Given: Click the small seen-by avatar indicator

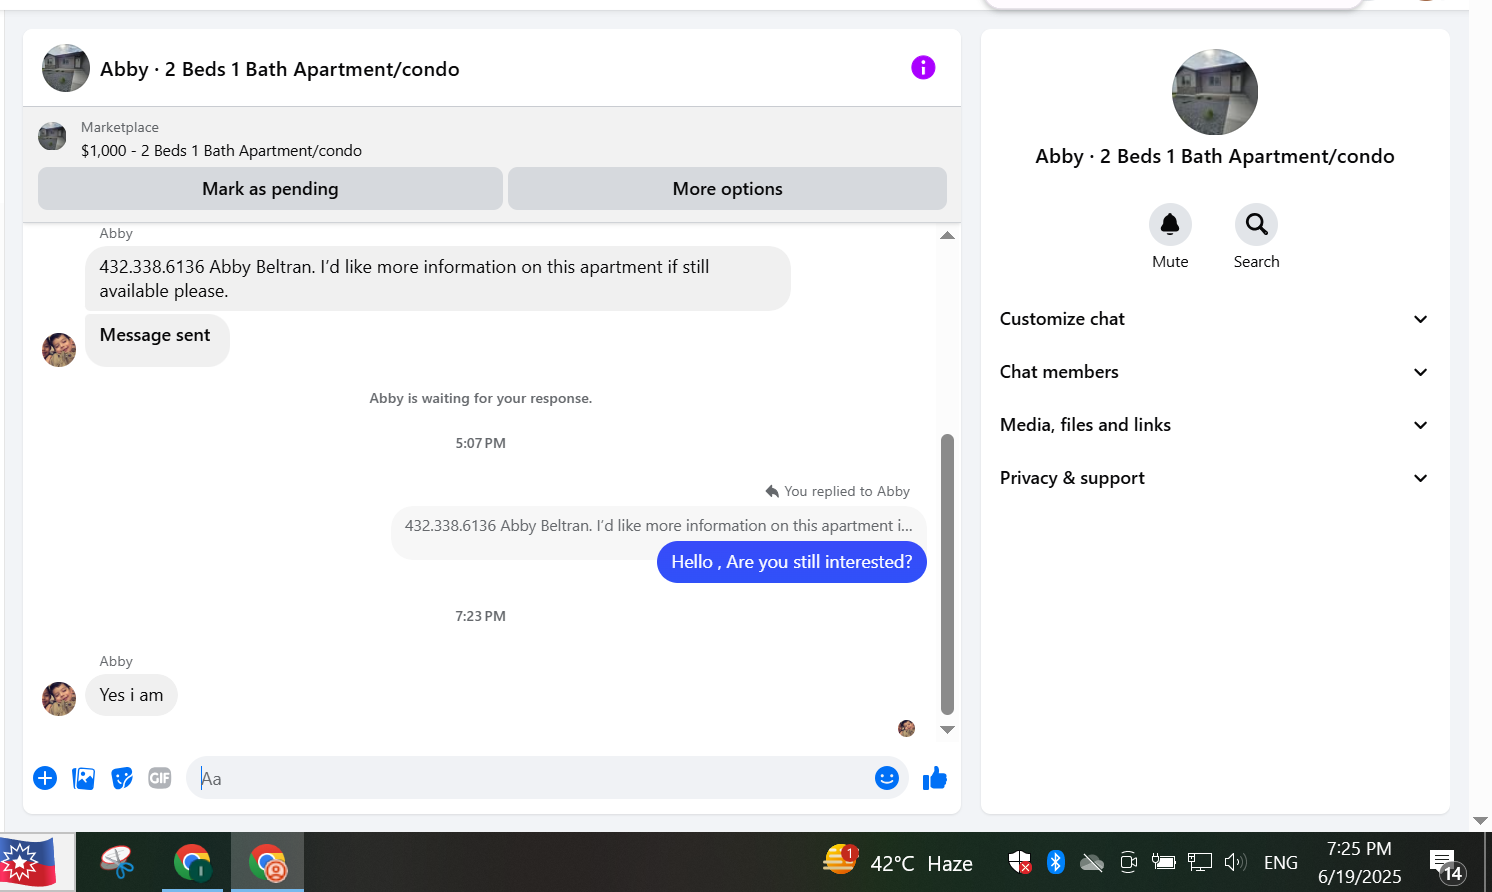Looking at the screenshot, I should (906, 728).
